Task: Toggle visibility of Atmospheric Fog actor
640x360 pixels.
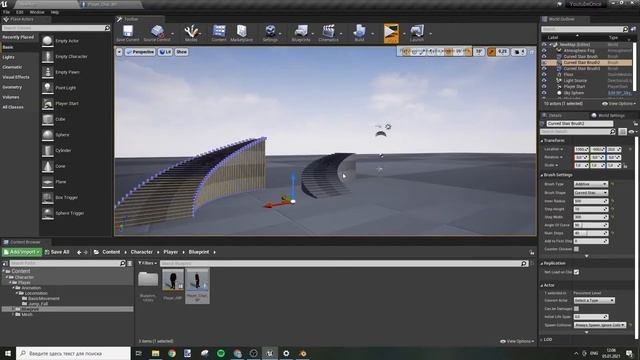Action: [544, 51]
